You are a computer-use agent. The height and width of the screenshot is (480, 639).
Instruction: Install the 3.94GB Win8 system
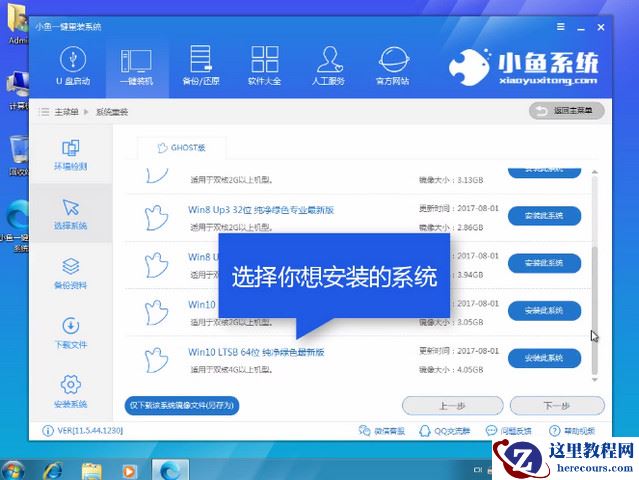coord(544,263)
